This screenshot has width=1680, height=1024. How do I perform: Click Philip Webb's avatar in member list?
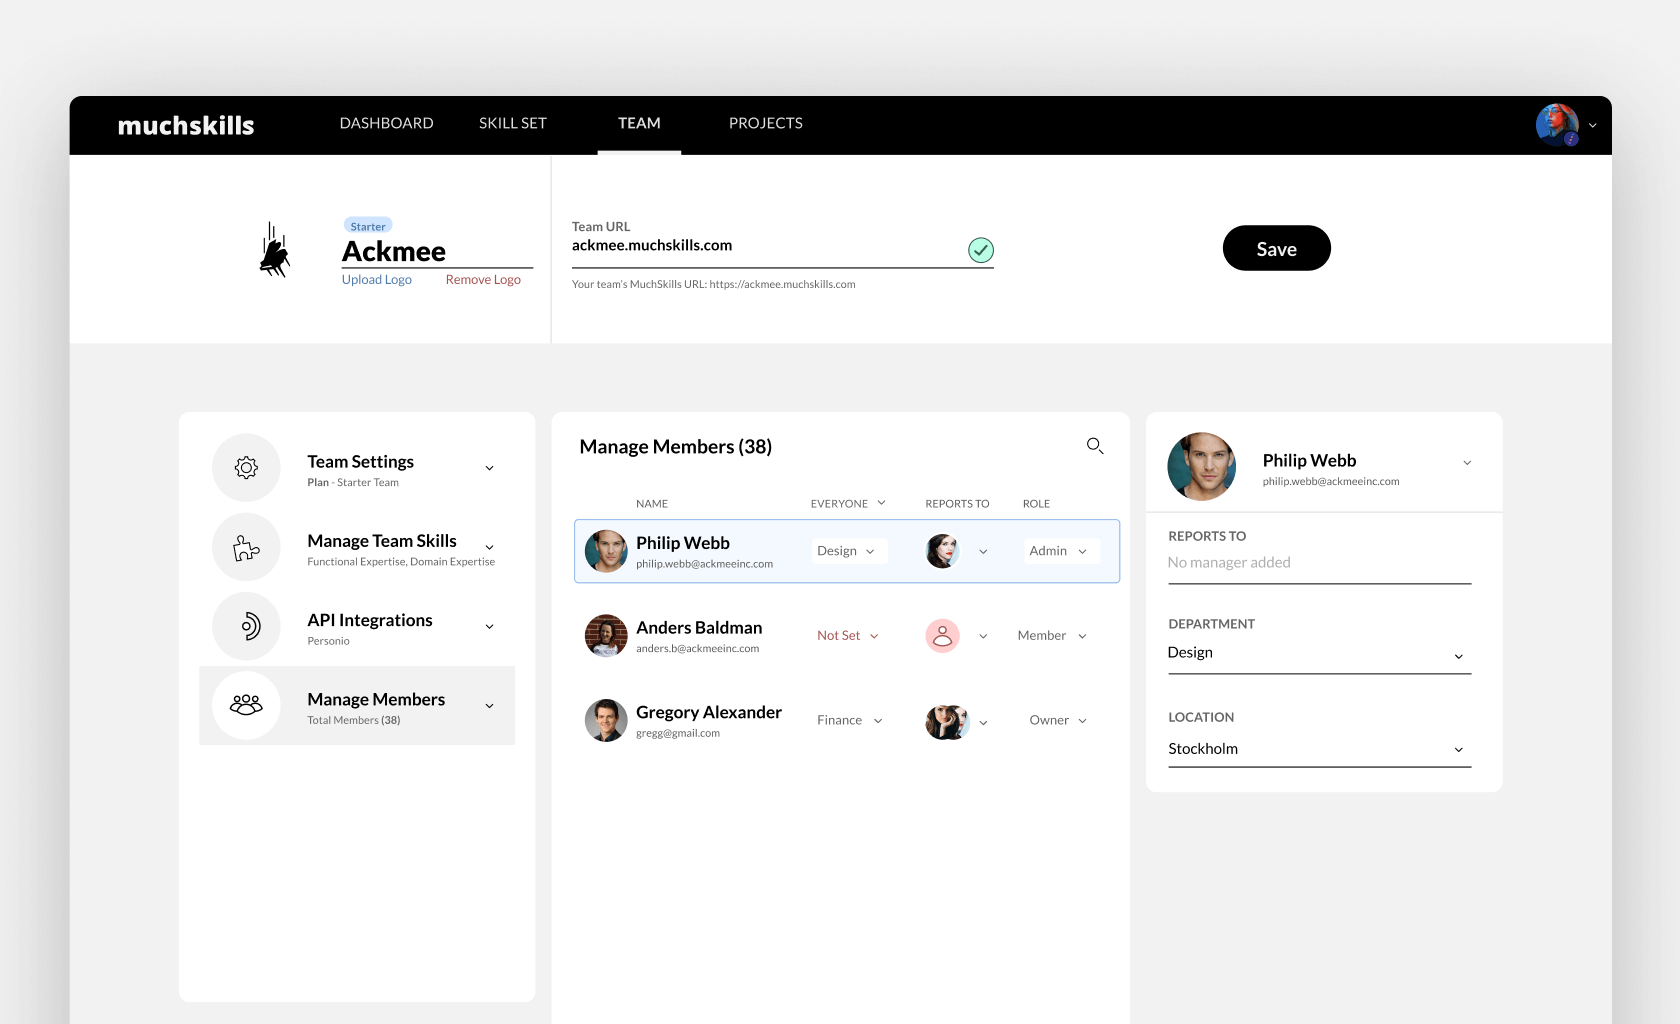[x=606, y=551]
